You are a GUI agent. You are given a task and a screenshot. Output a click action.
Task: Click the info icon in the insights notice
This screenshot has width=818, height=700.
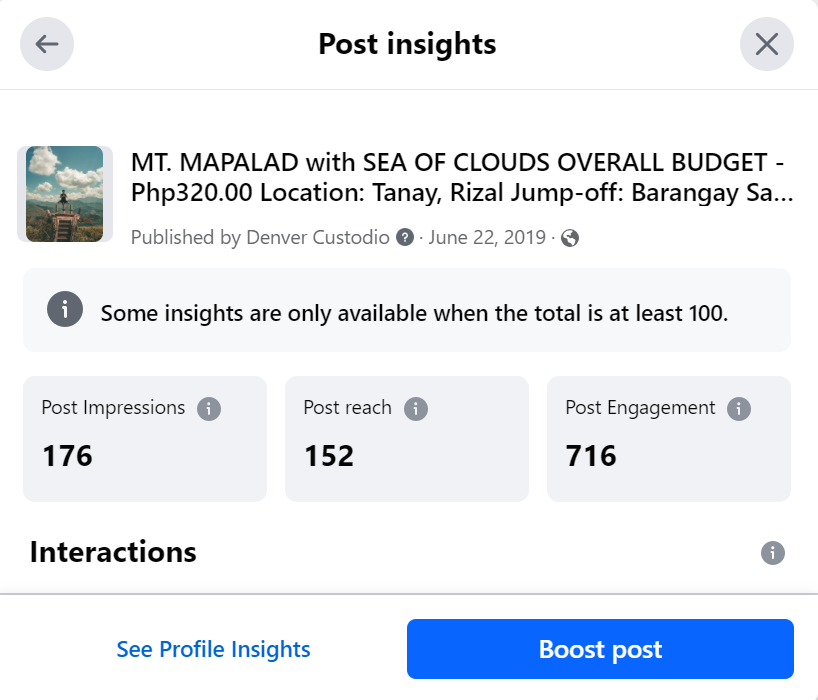(x=63, y=310)
